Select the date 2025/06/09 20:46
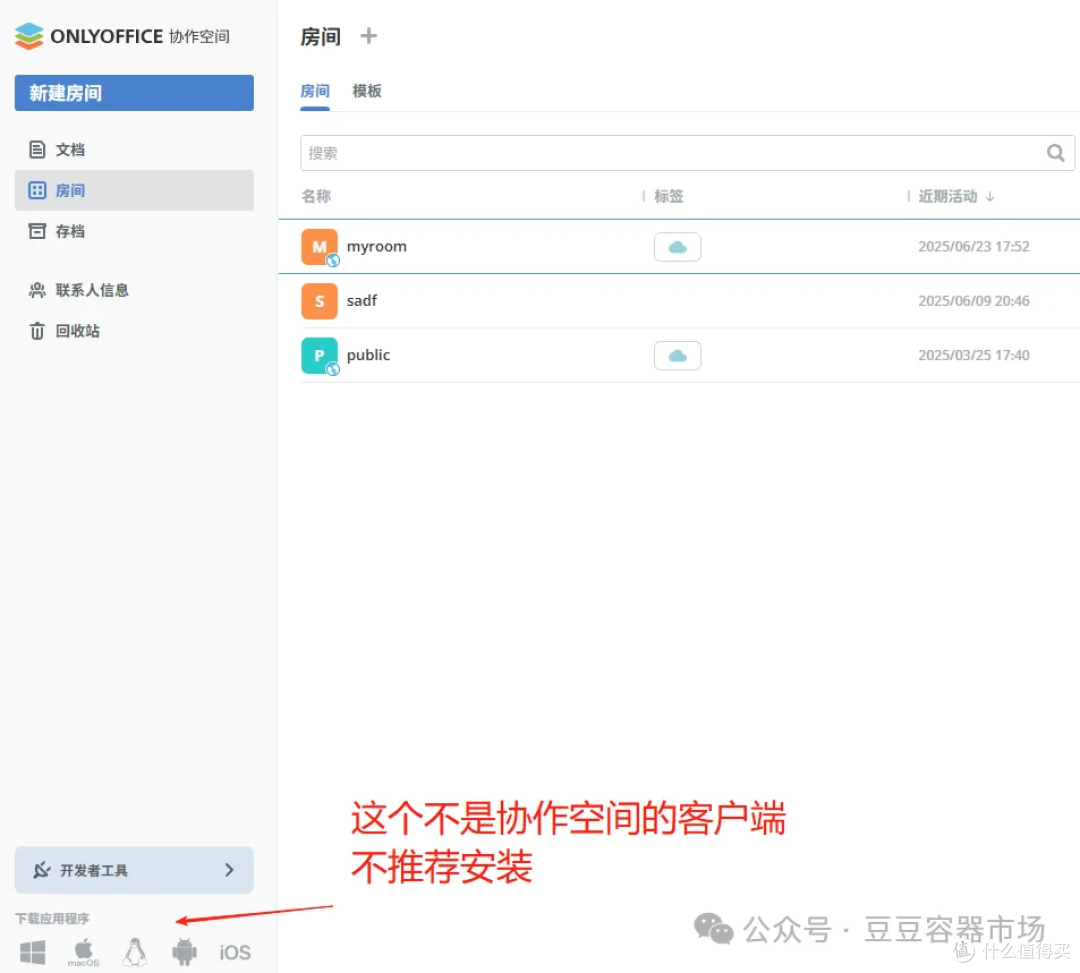 pos(974,301)
